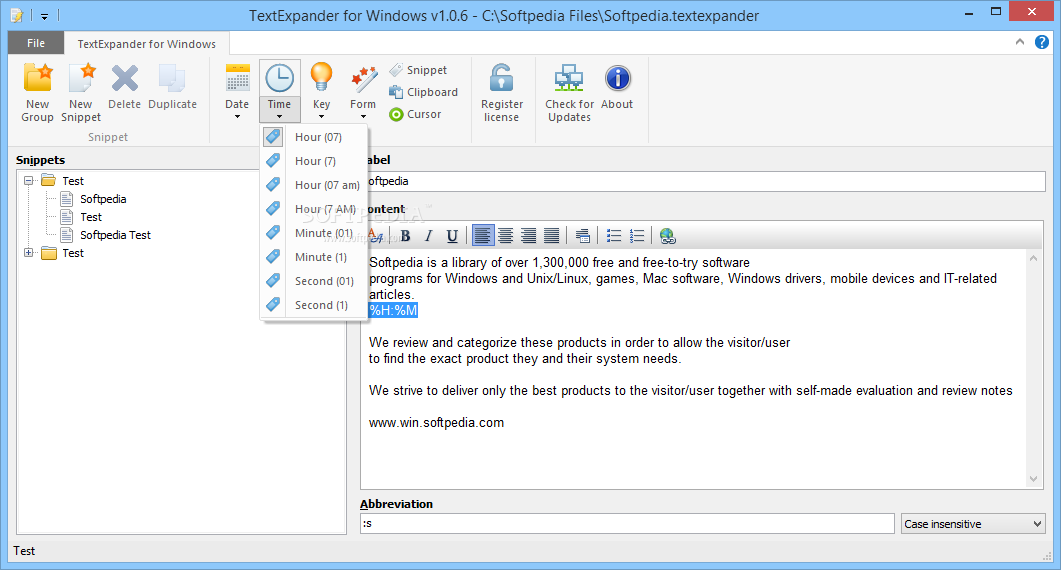Click the Abbreviation input field
The height and width of the screenshot is (570, 1061).
(627, 523)
